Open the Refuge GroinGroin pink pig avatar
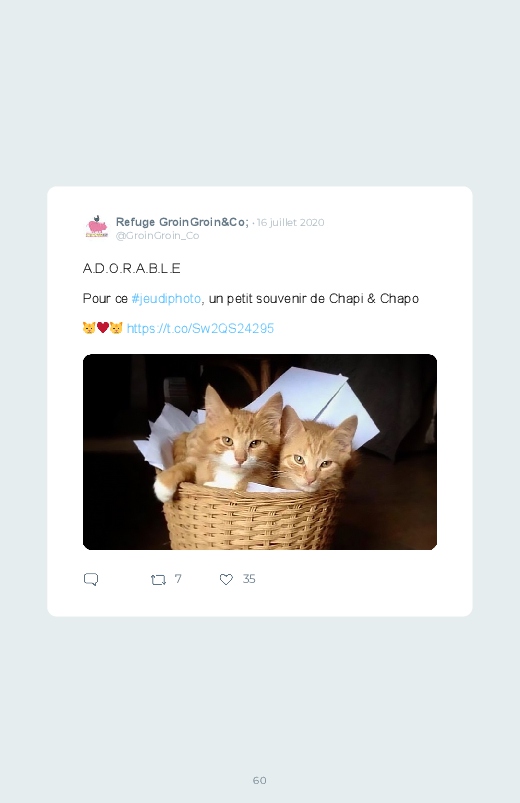 [96, 227]
